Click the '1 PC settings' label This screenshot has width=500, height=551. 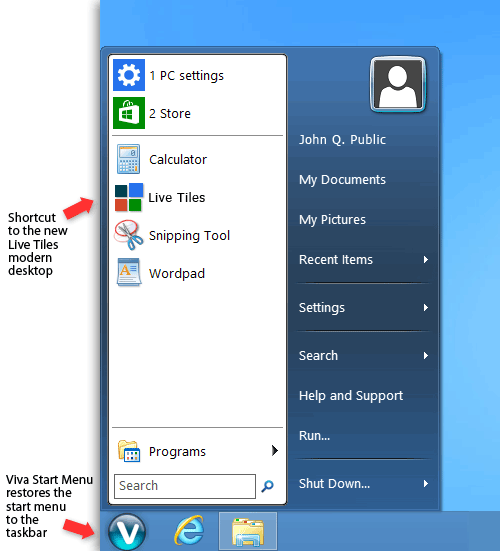pyautogui.click(x=187, y=76)
